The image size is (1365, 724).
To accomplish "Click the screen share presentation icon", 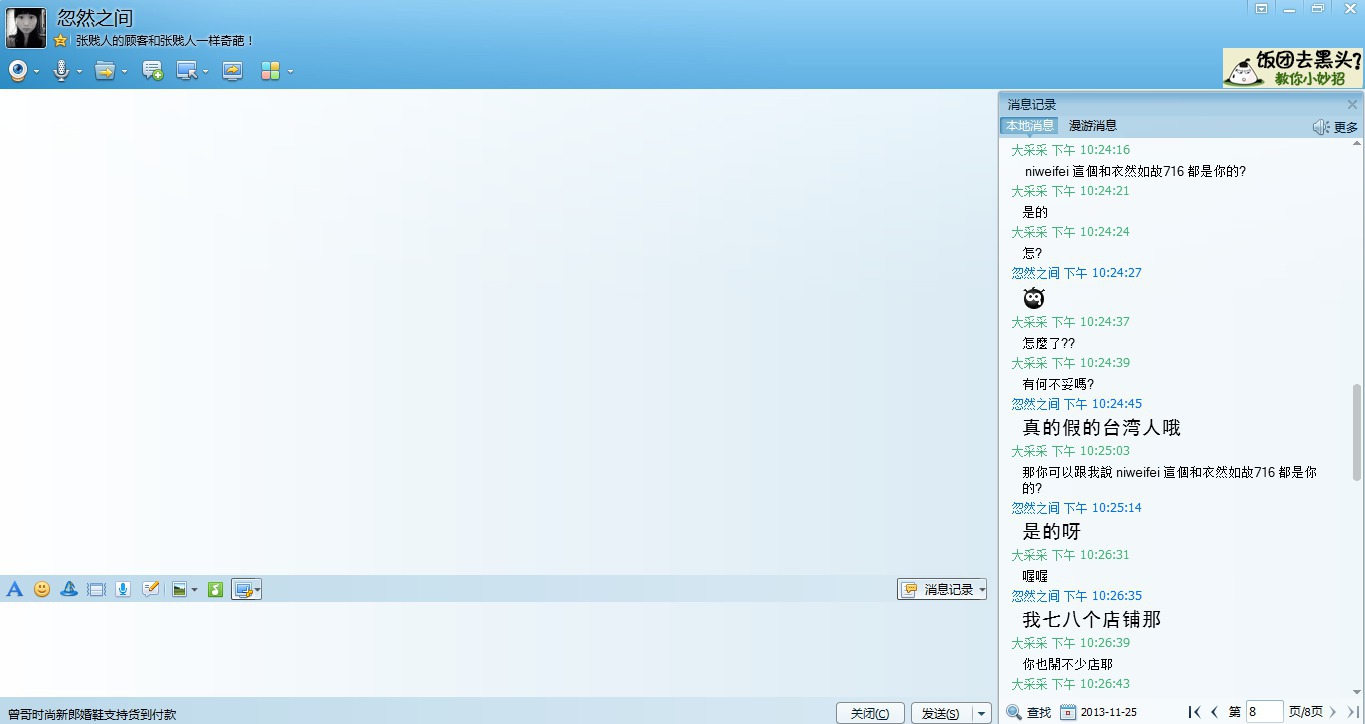I will [x=232, y=71].
